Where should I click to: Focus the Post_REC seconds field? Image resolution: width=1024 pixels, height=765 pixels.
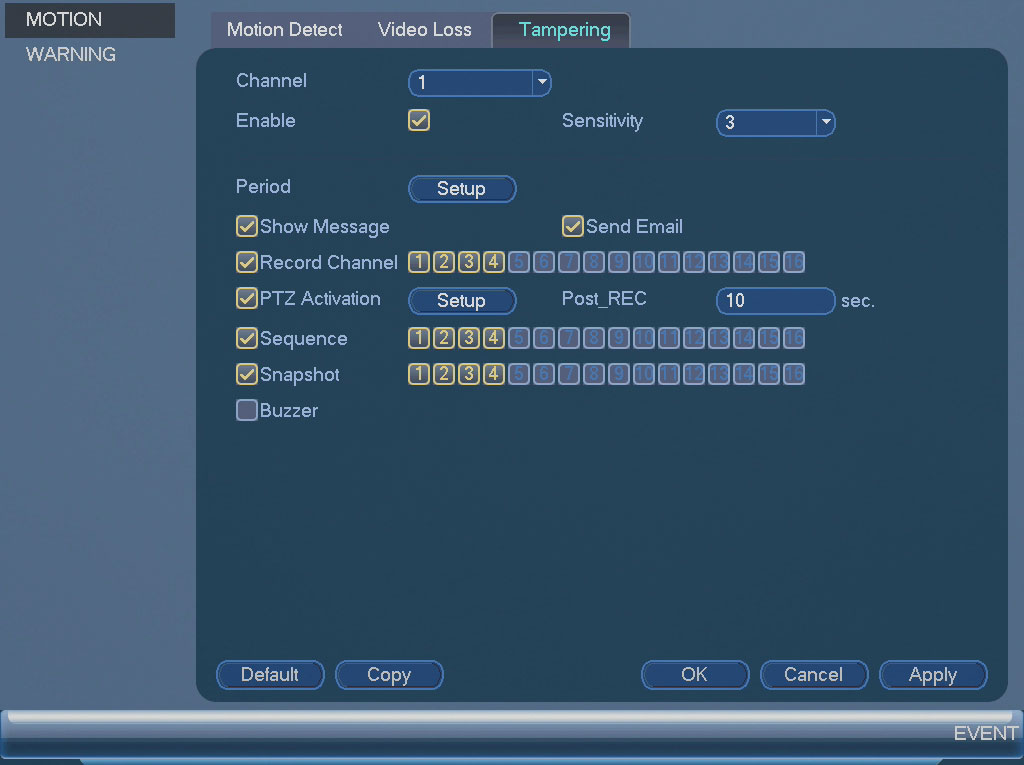pyautogui.click(x=775, y=301)
